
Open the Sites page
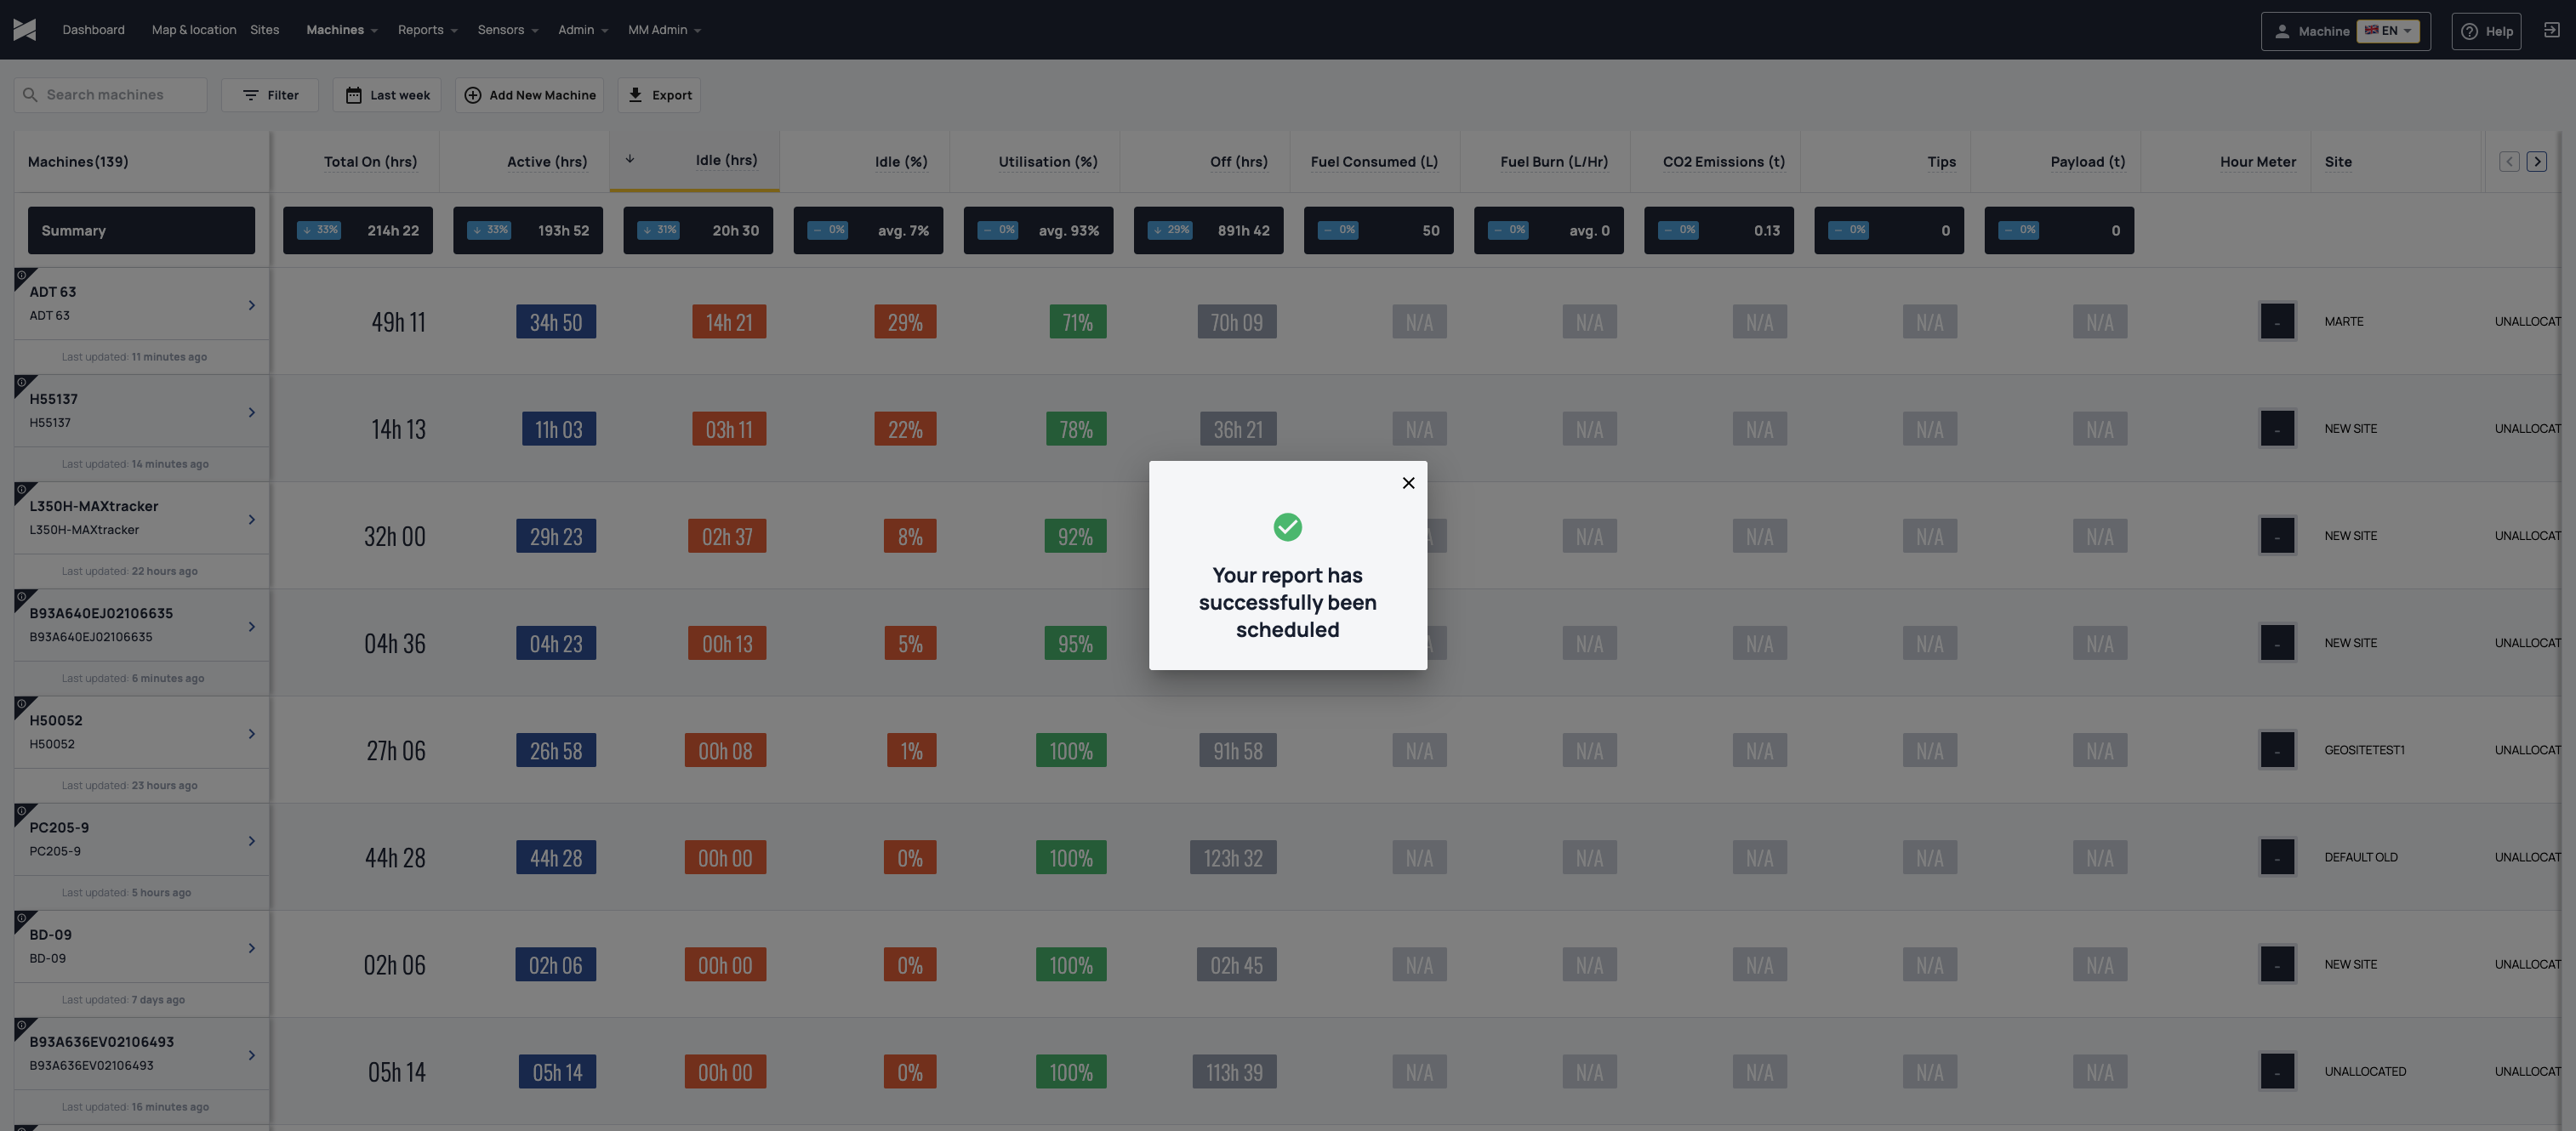[264, 30]
